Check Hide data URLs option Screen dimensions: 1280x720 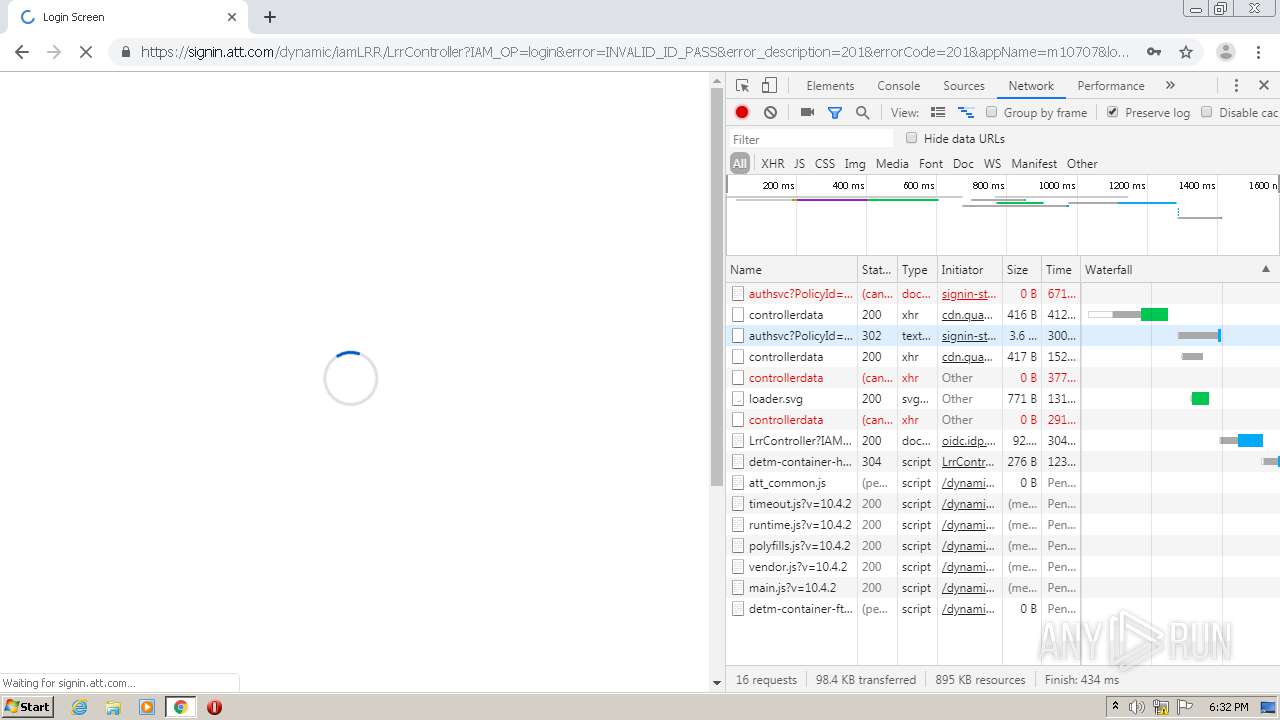[x=912, y=138]
